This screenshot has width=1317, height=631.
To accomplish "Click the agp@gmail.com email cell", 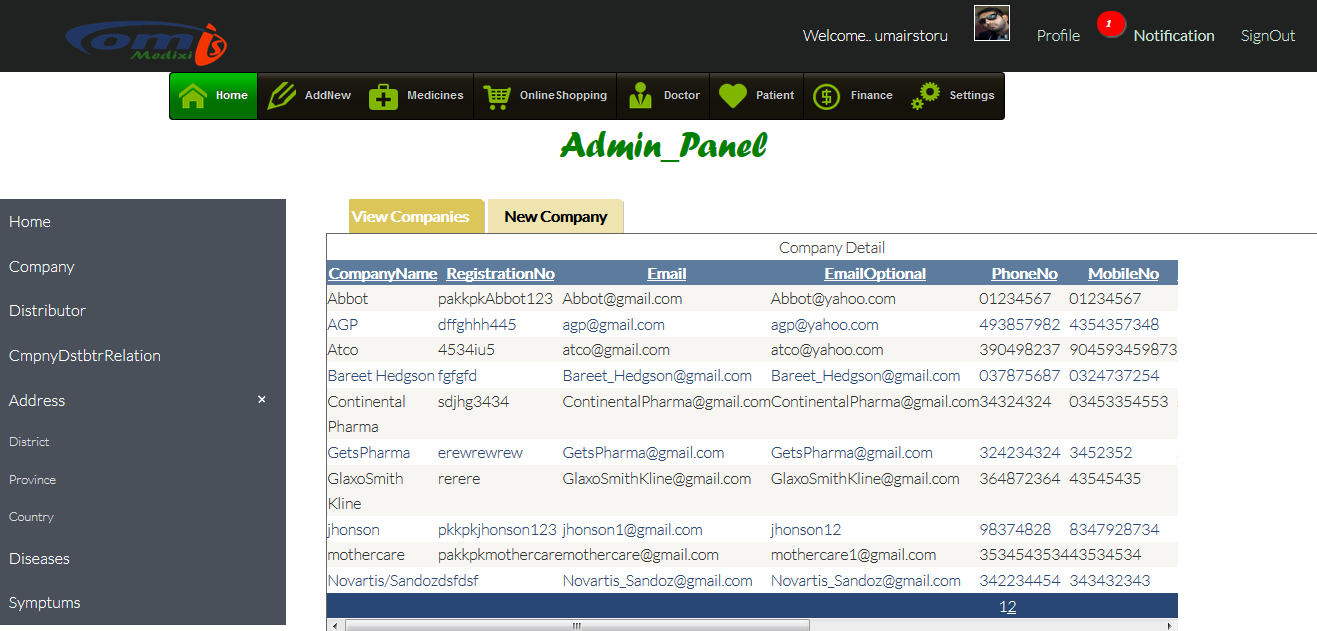I will 614,325.
